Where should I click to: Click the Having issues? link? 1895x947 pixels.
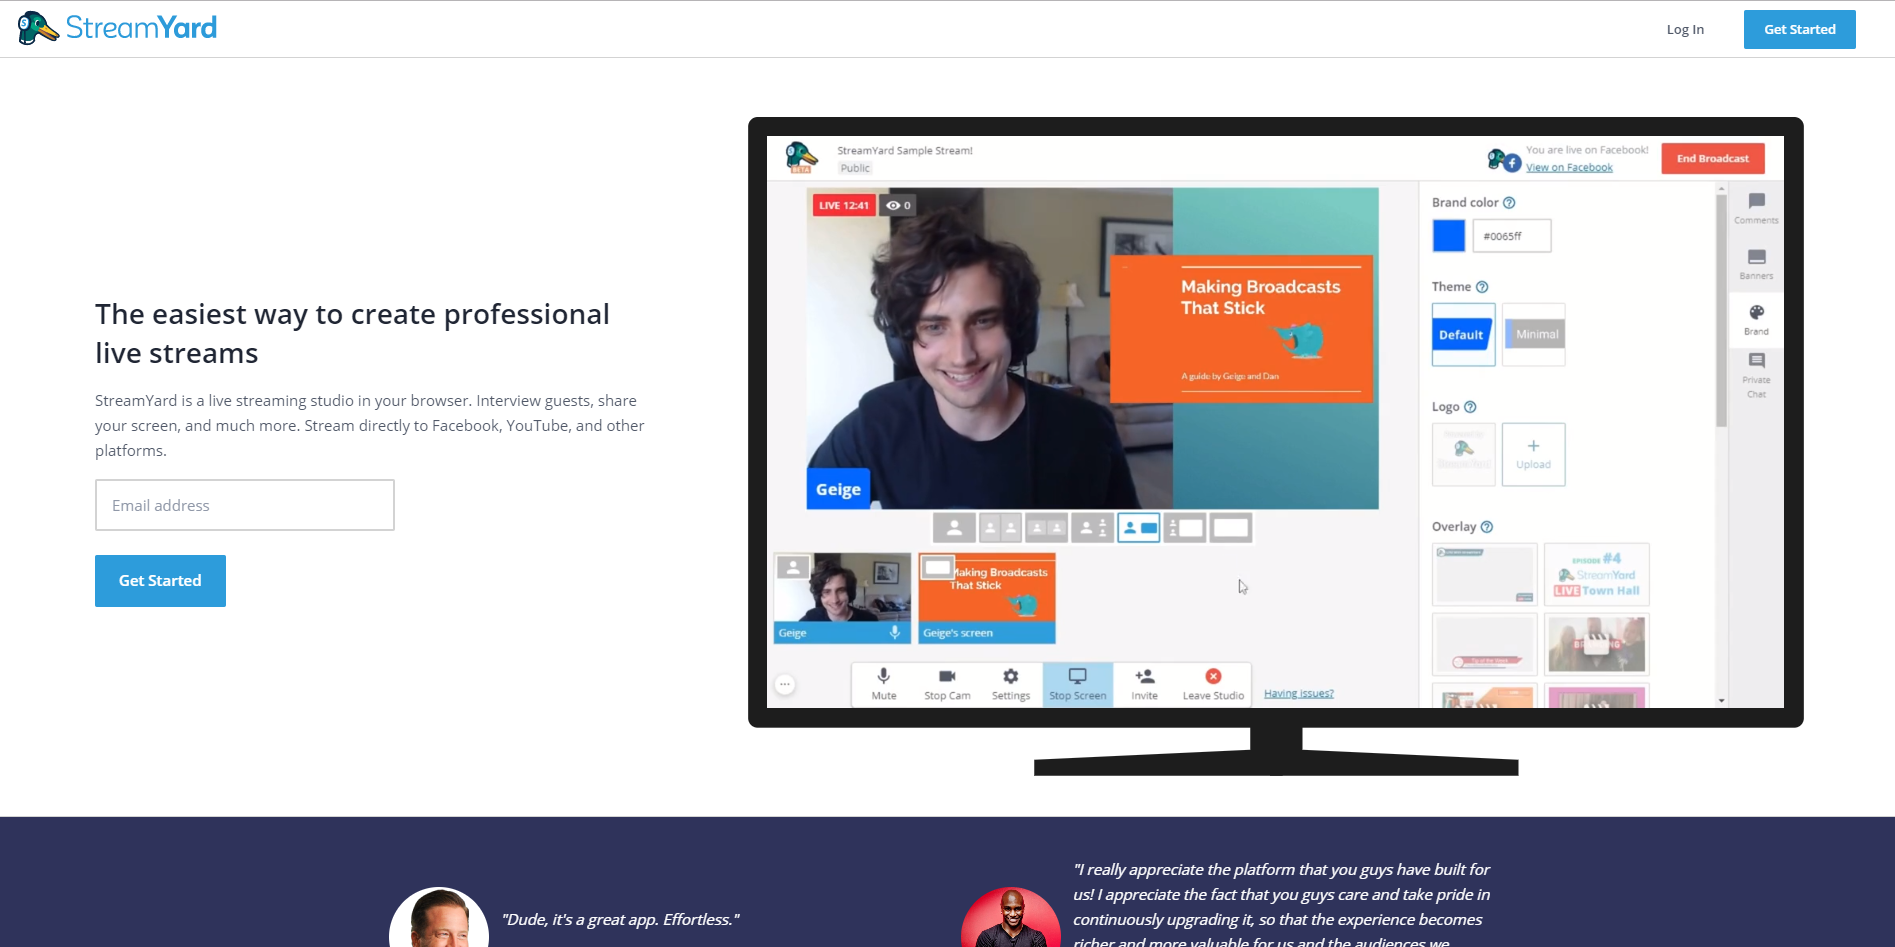click(1298, 693)
